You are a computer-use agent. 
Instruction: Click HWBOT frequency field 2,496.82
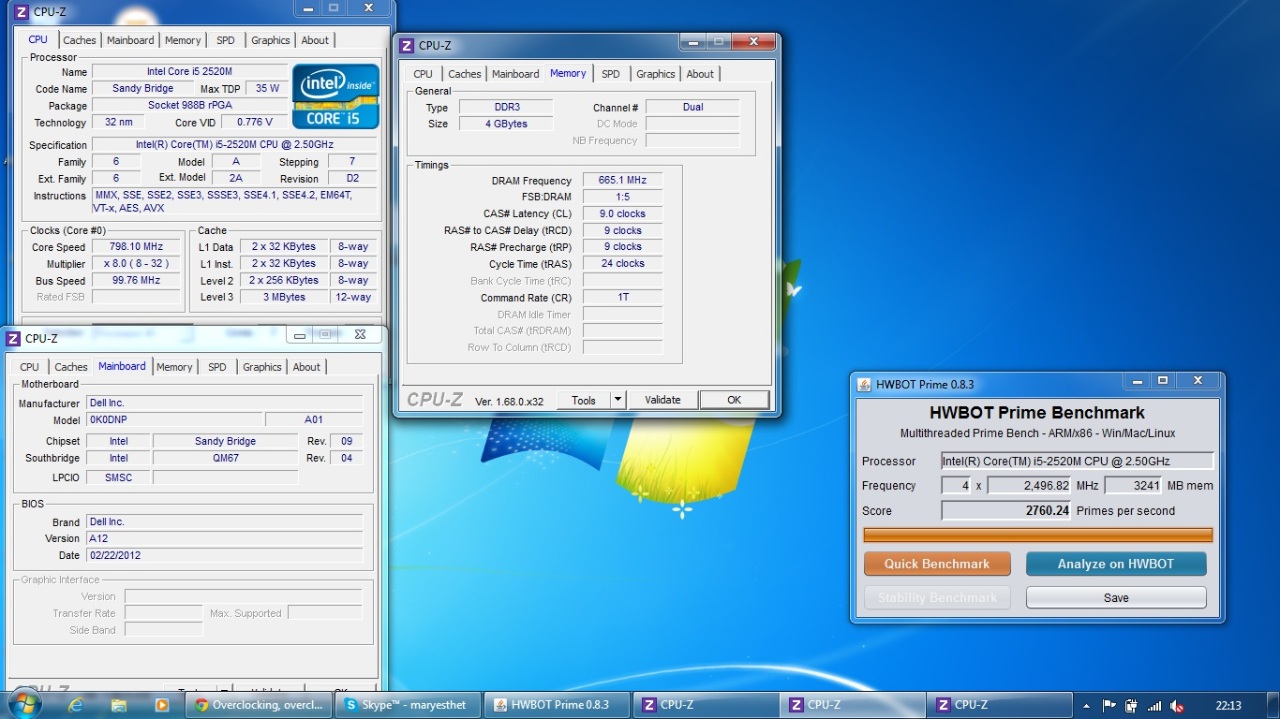(1029, 486)
